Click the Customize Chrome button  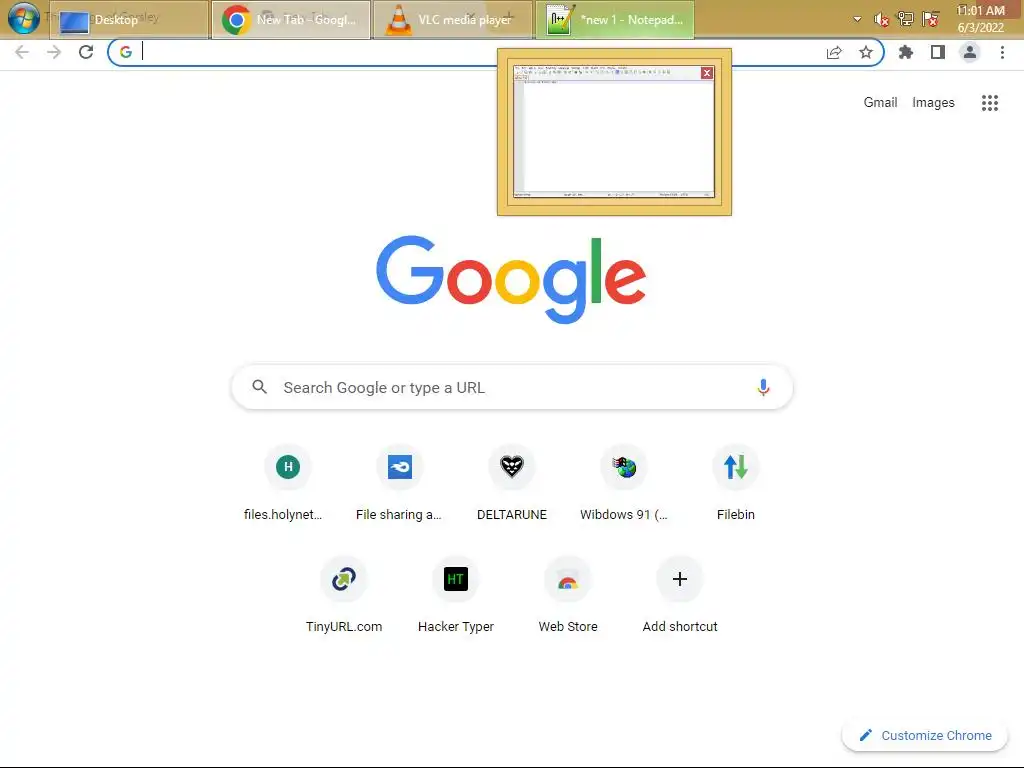click(925, 735)
